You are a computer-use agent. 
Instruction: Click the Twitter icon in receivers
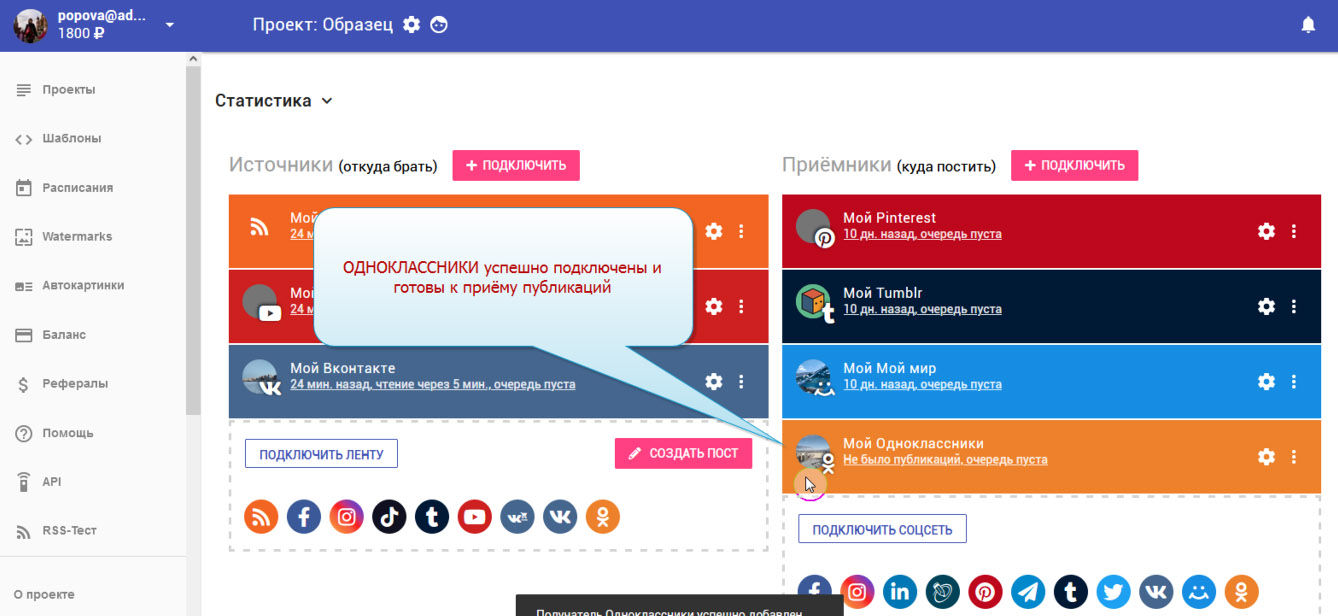[1113, 591]
